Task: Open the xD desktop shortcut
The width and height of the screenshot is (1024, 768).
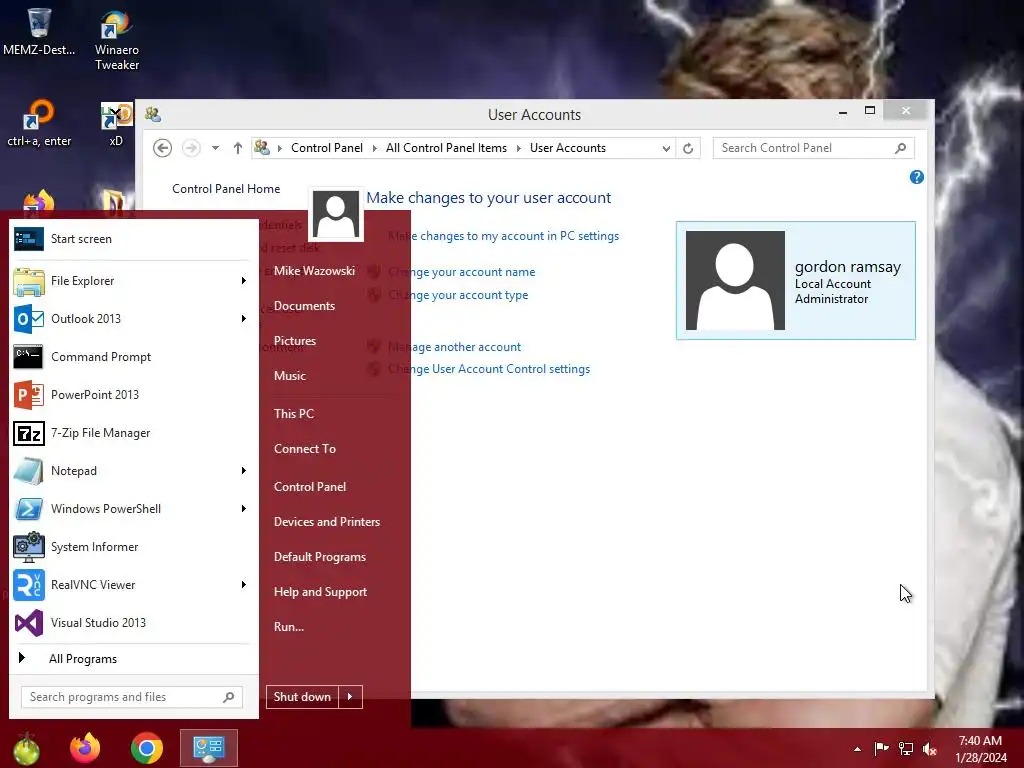Action: coord(116,123)
